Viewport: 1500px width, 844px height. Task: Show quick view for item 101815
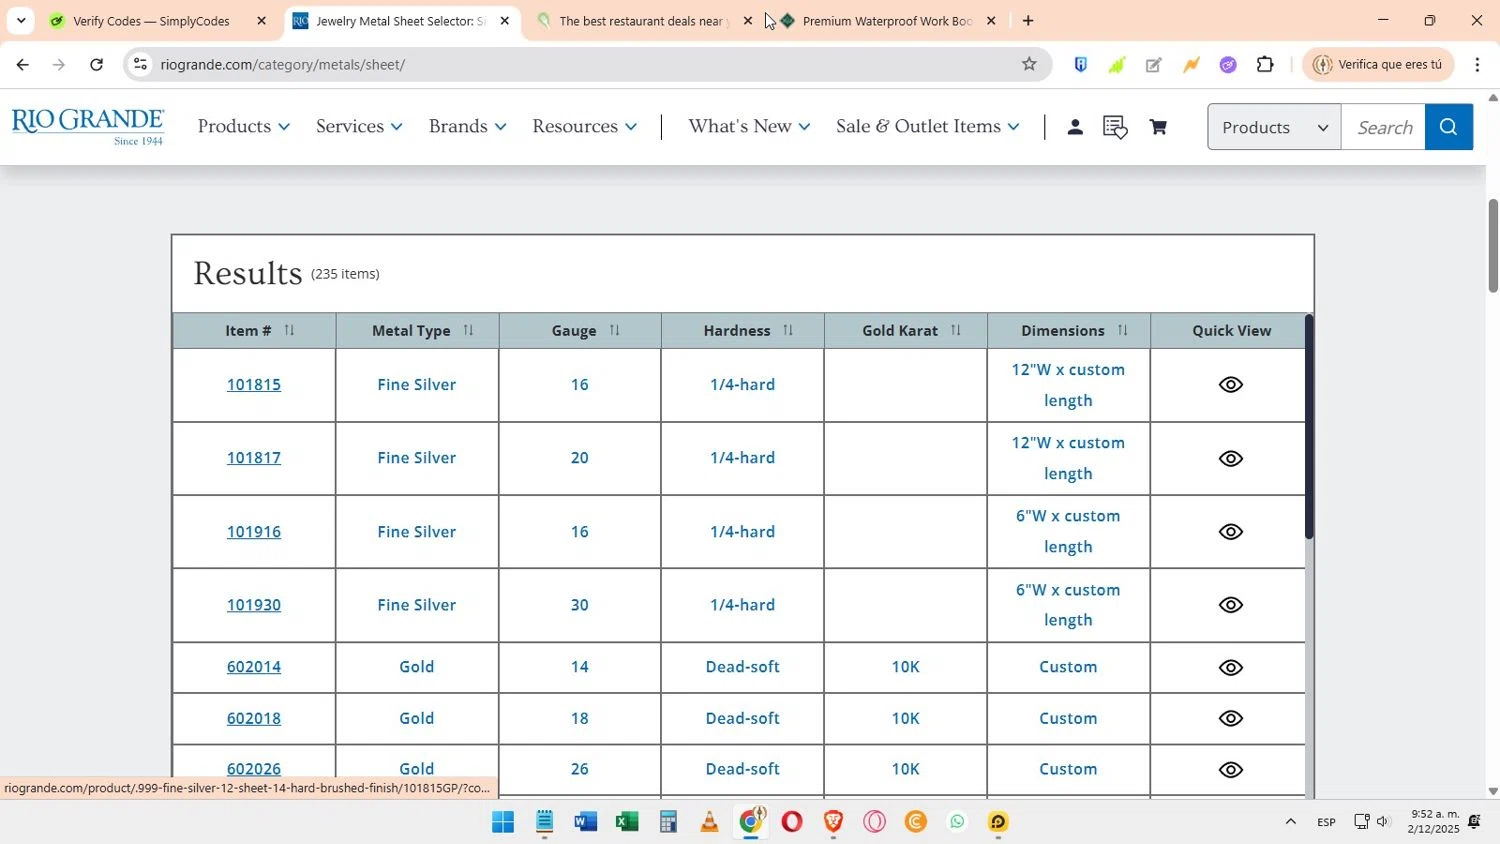click(1230, 385)
